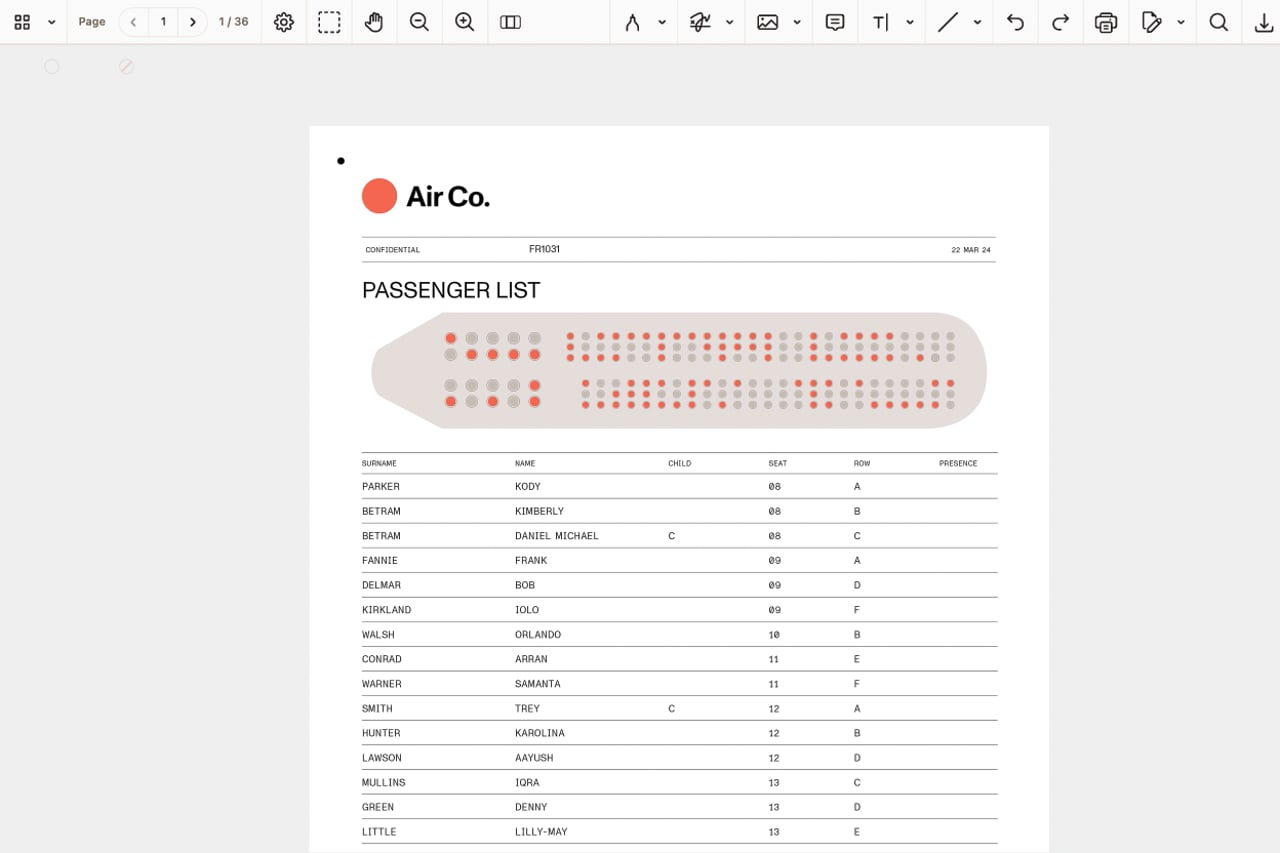1280x853 pixels.
Task: Search within the document
Action: click(x=1218, y=22)
